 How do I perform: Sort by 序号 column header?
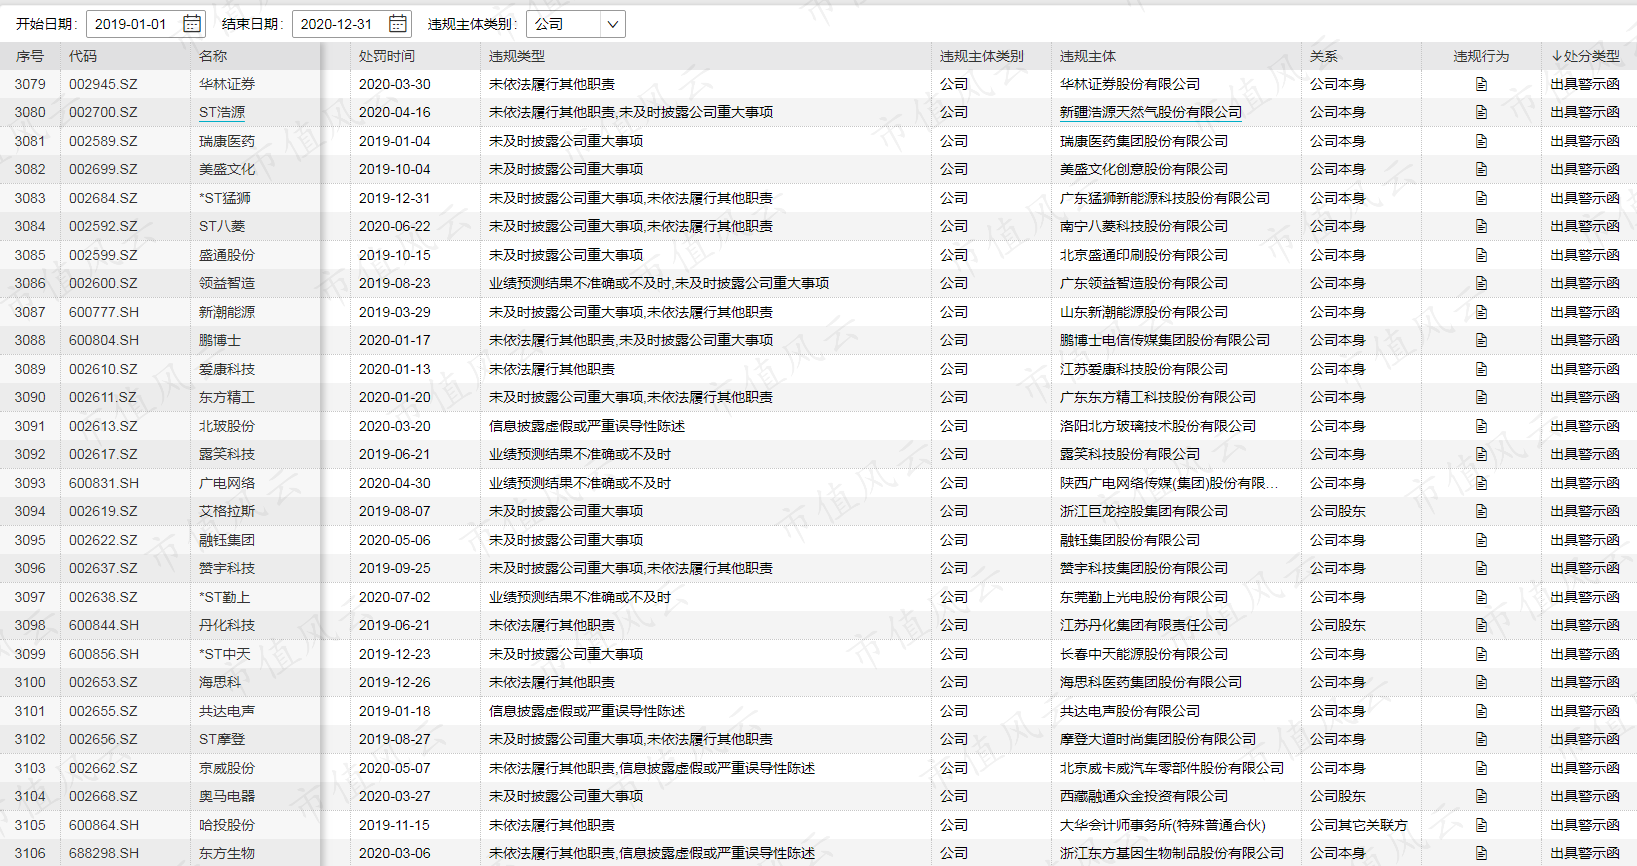click(x=30, y=56)
